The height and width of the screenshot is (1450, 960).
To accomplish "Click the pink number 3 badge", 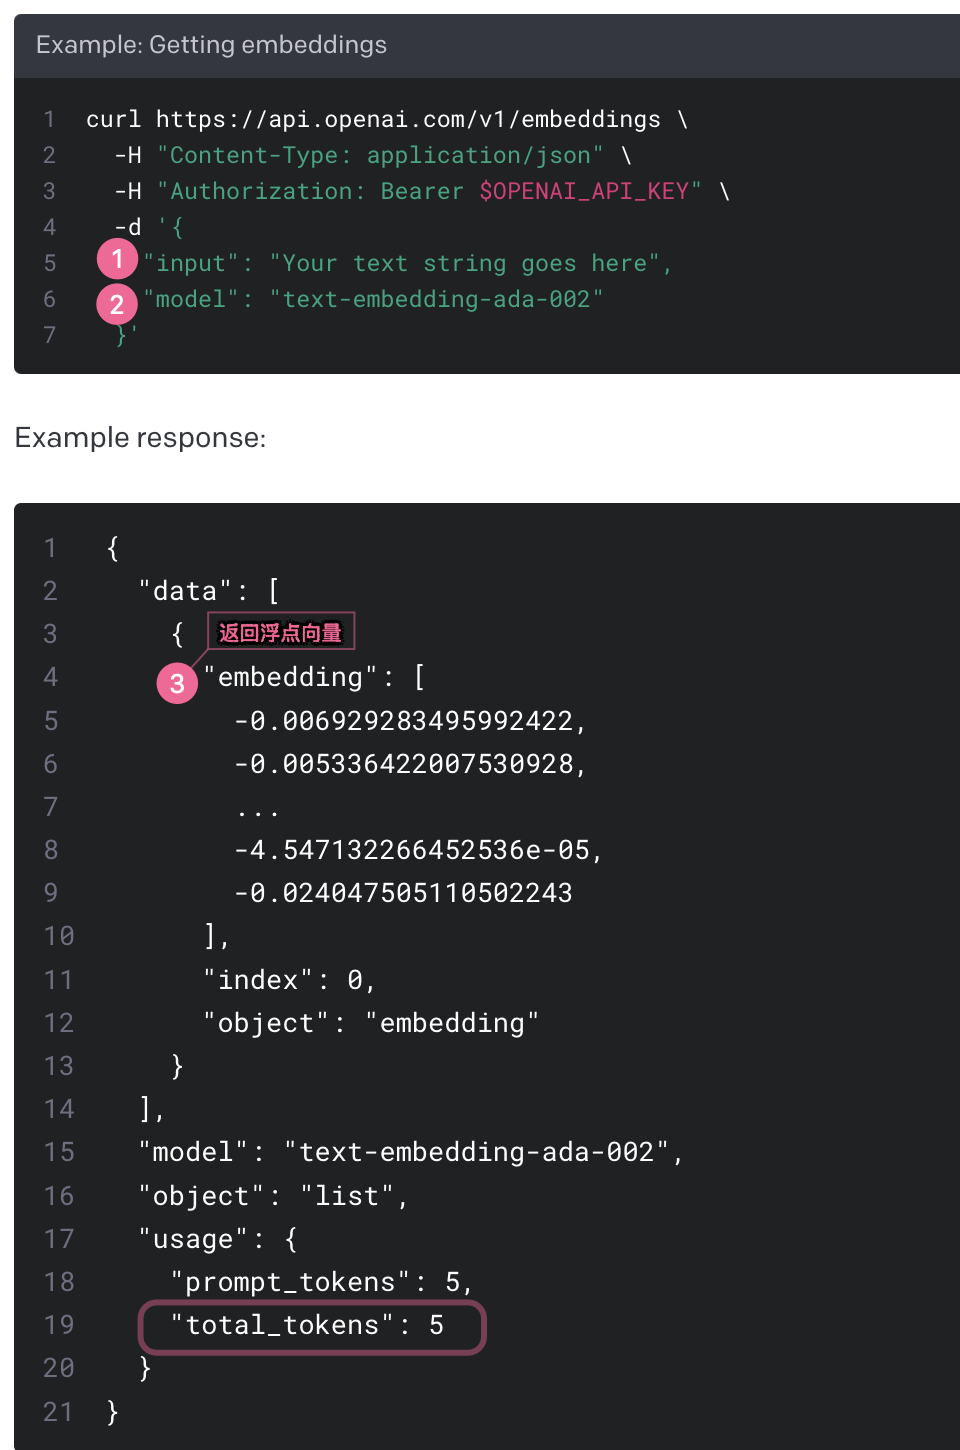I will point(177,683).
